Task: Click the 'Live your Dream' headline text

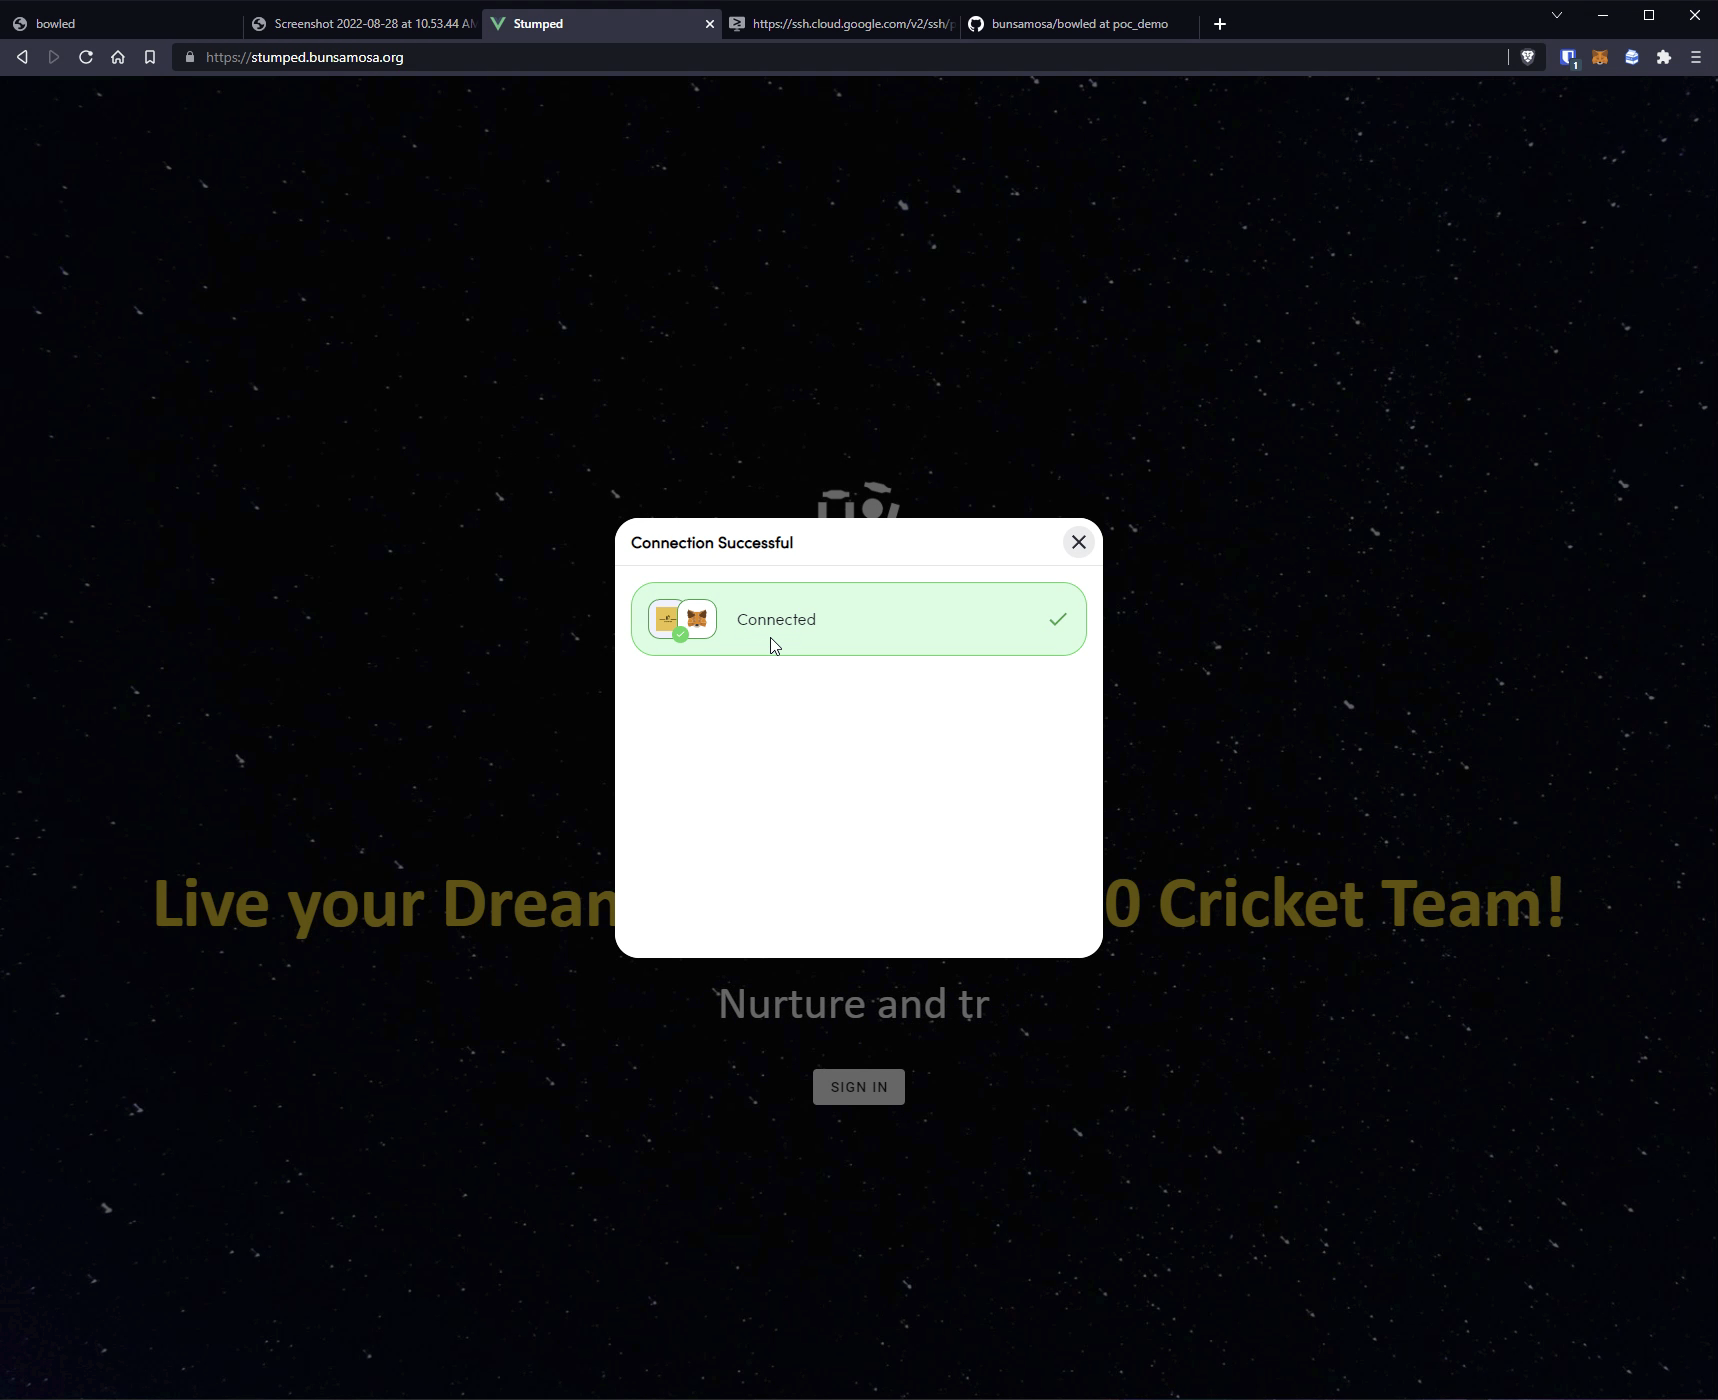Action: click(384, 904)
